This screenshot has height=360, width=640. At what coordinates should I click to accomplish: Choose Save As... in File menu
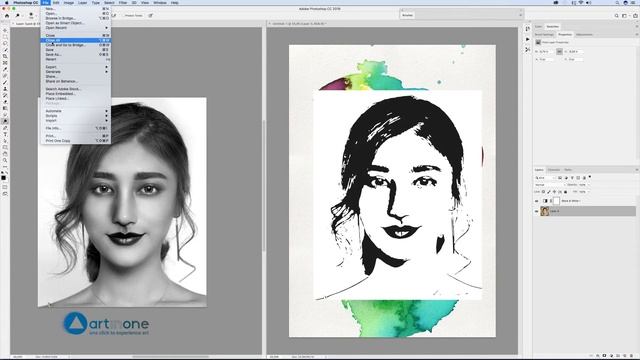point(76,55)
